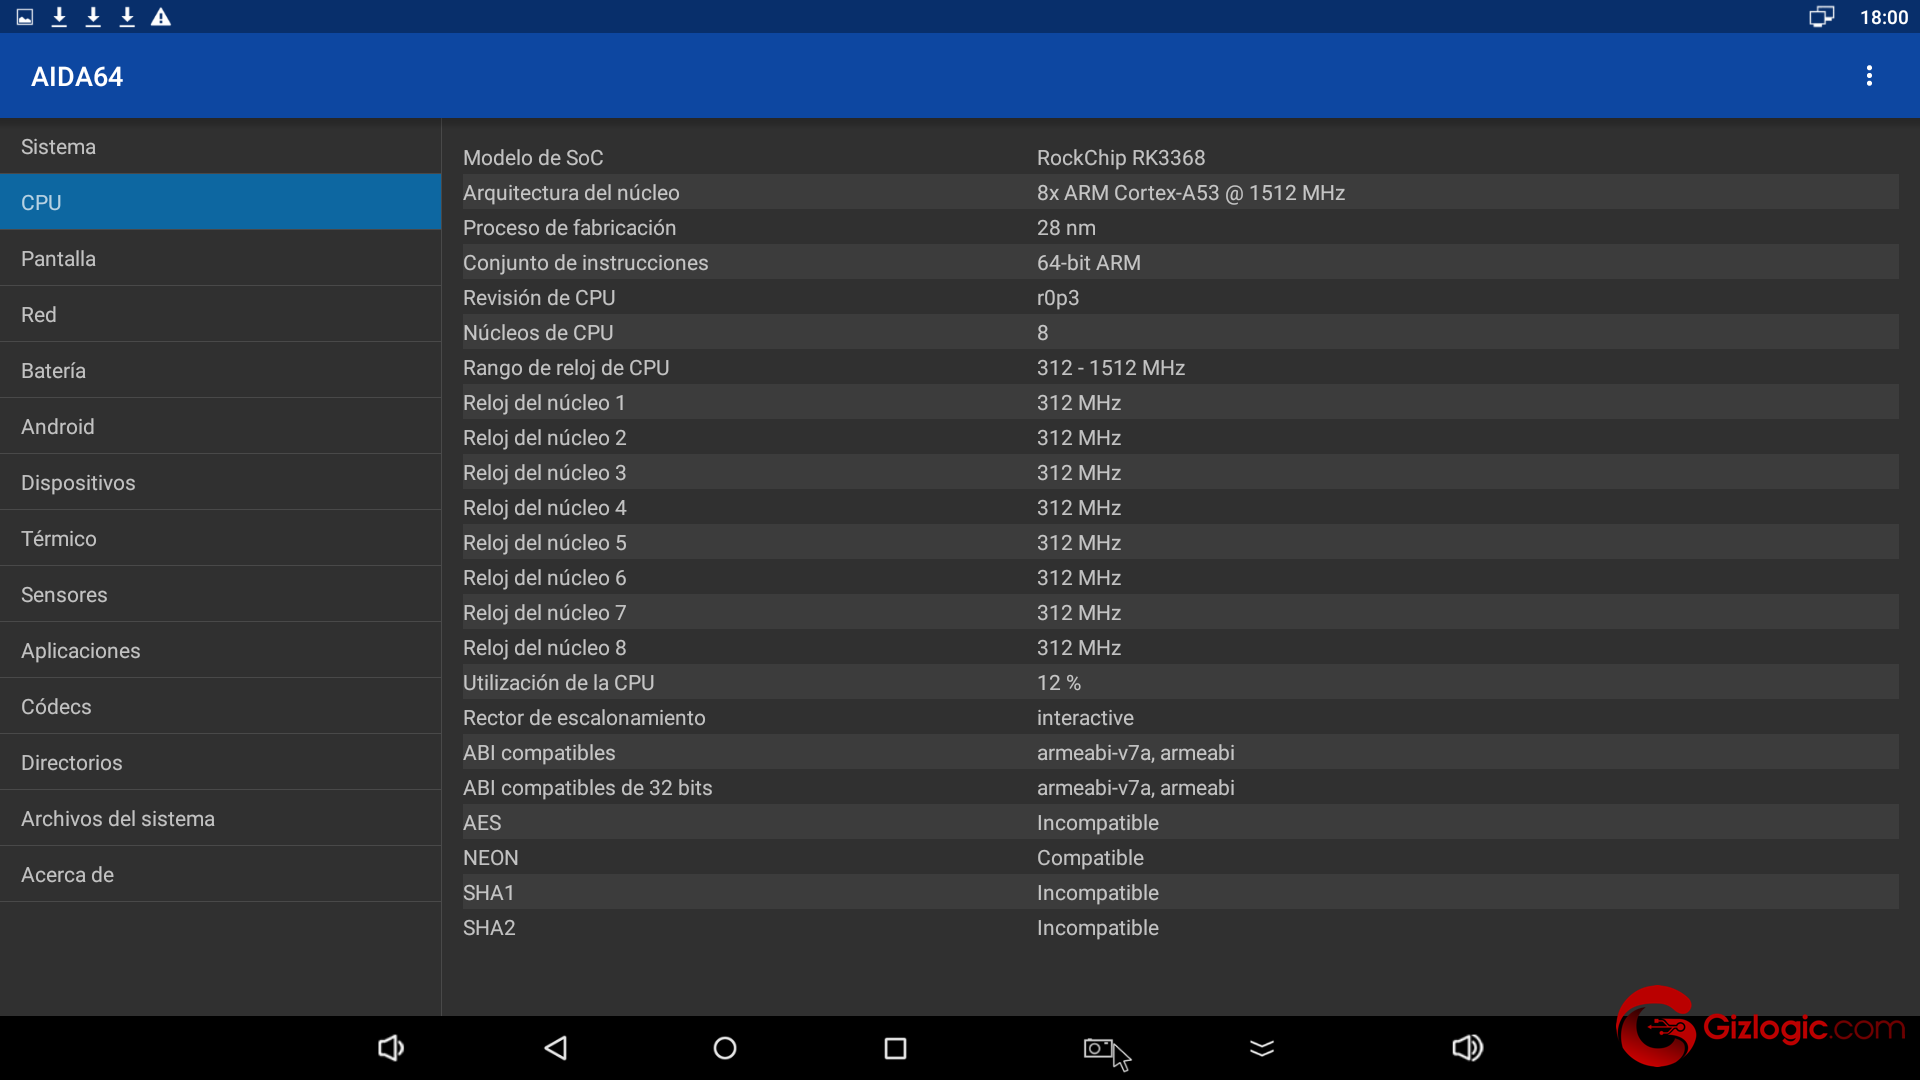This screenshot has height=1080, width=1920.
Task: Select Reloj del núcleo 1 row
Action: 1180,402
